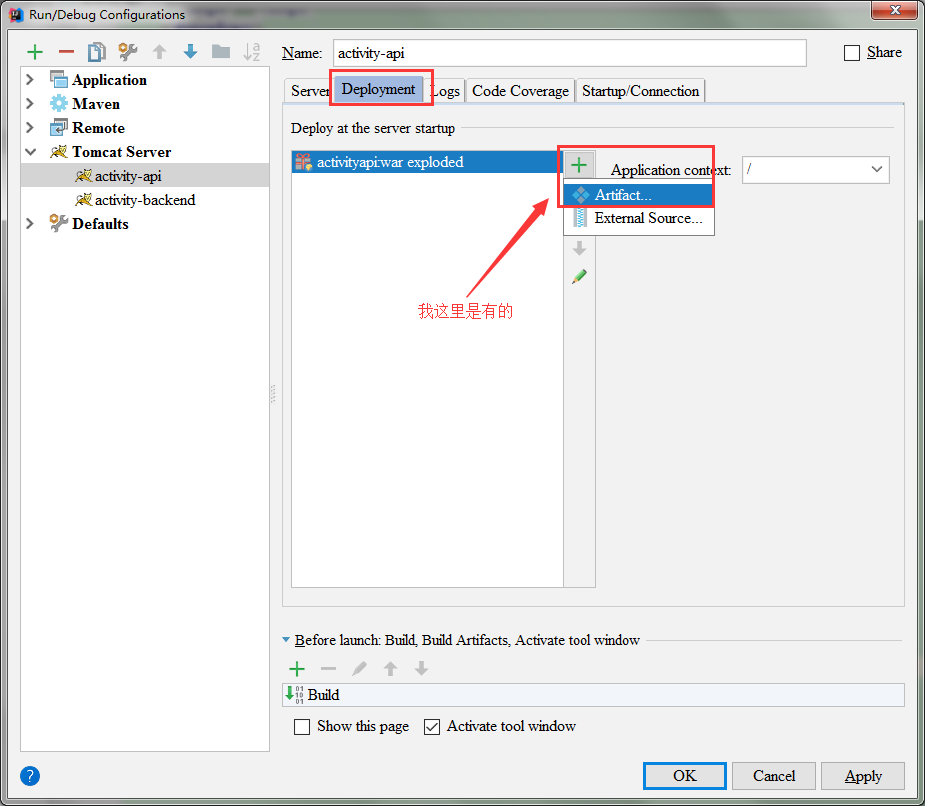Add deployment artifact green plus button
The width and height of the screenshot is (925, 806).
579,165
